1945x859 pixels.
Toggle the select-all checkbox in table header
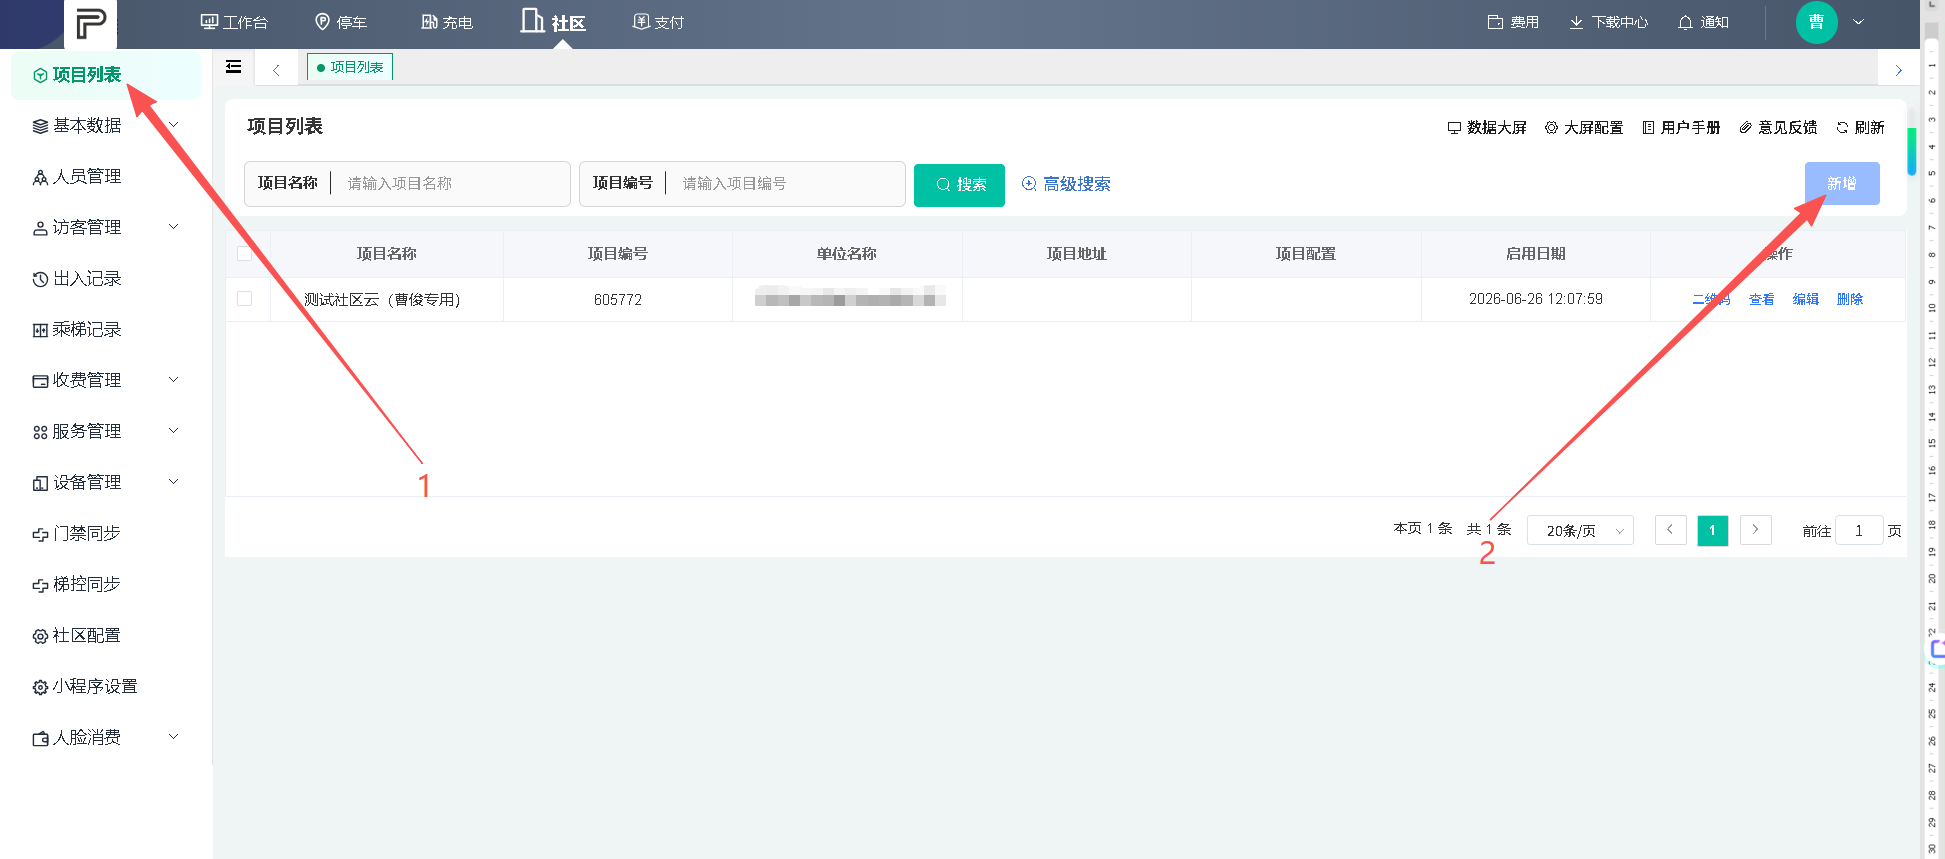(x=244, y=253)
